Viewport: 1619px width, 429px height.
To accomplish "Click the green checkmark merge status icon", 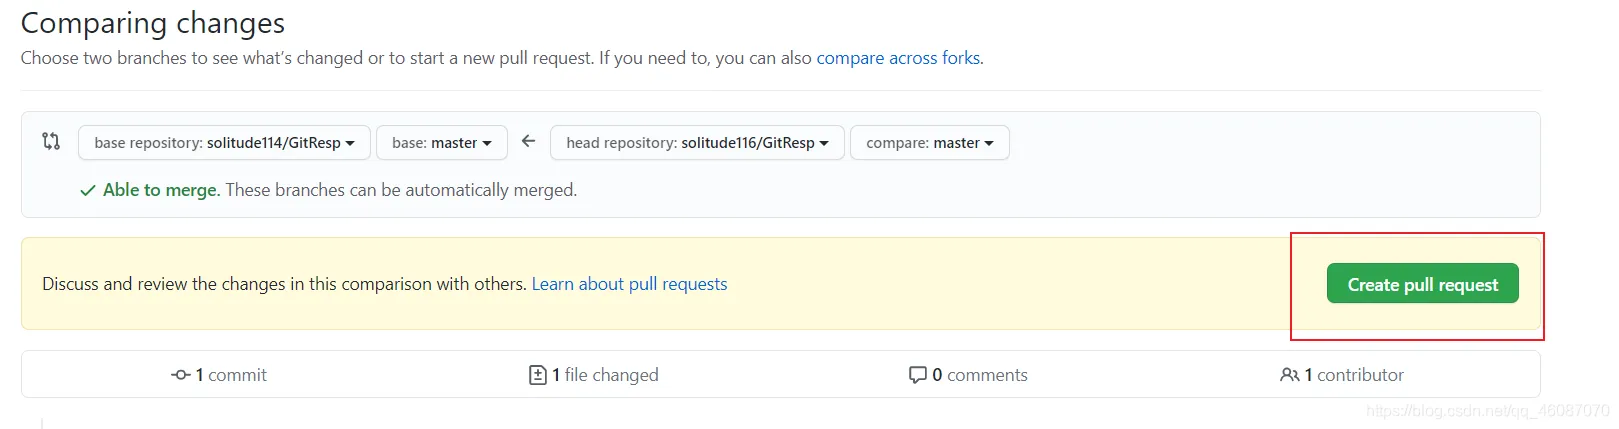I will 88,190.
